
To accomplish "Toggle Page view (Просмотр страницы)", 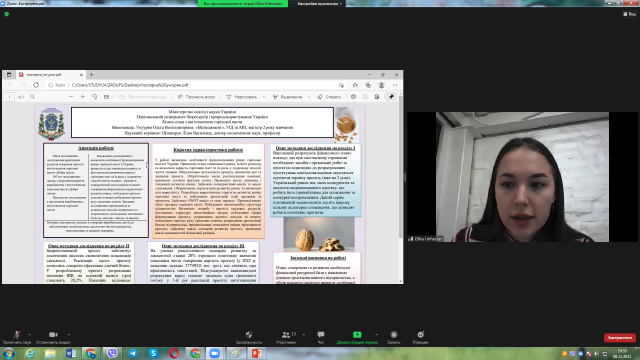I will pos(142,97).
